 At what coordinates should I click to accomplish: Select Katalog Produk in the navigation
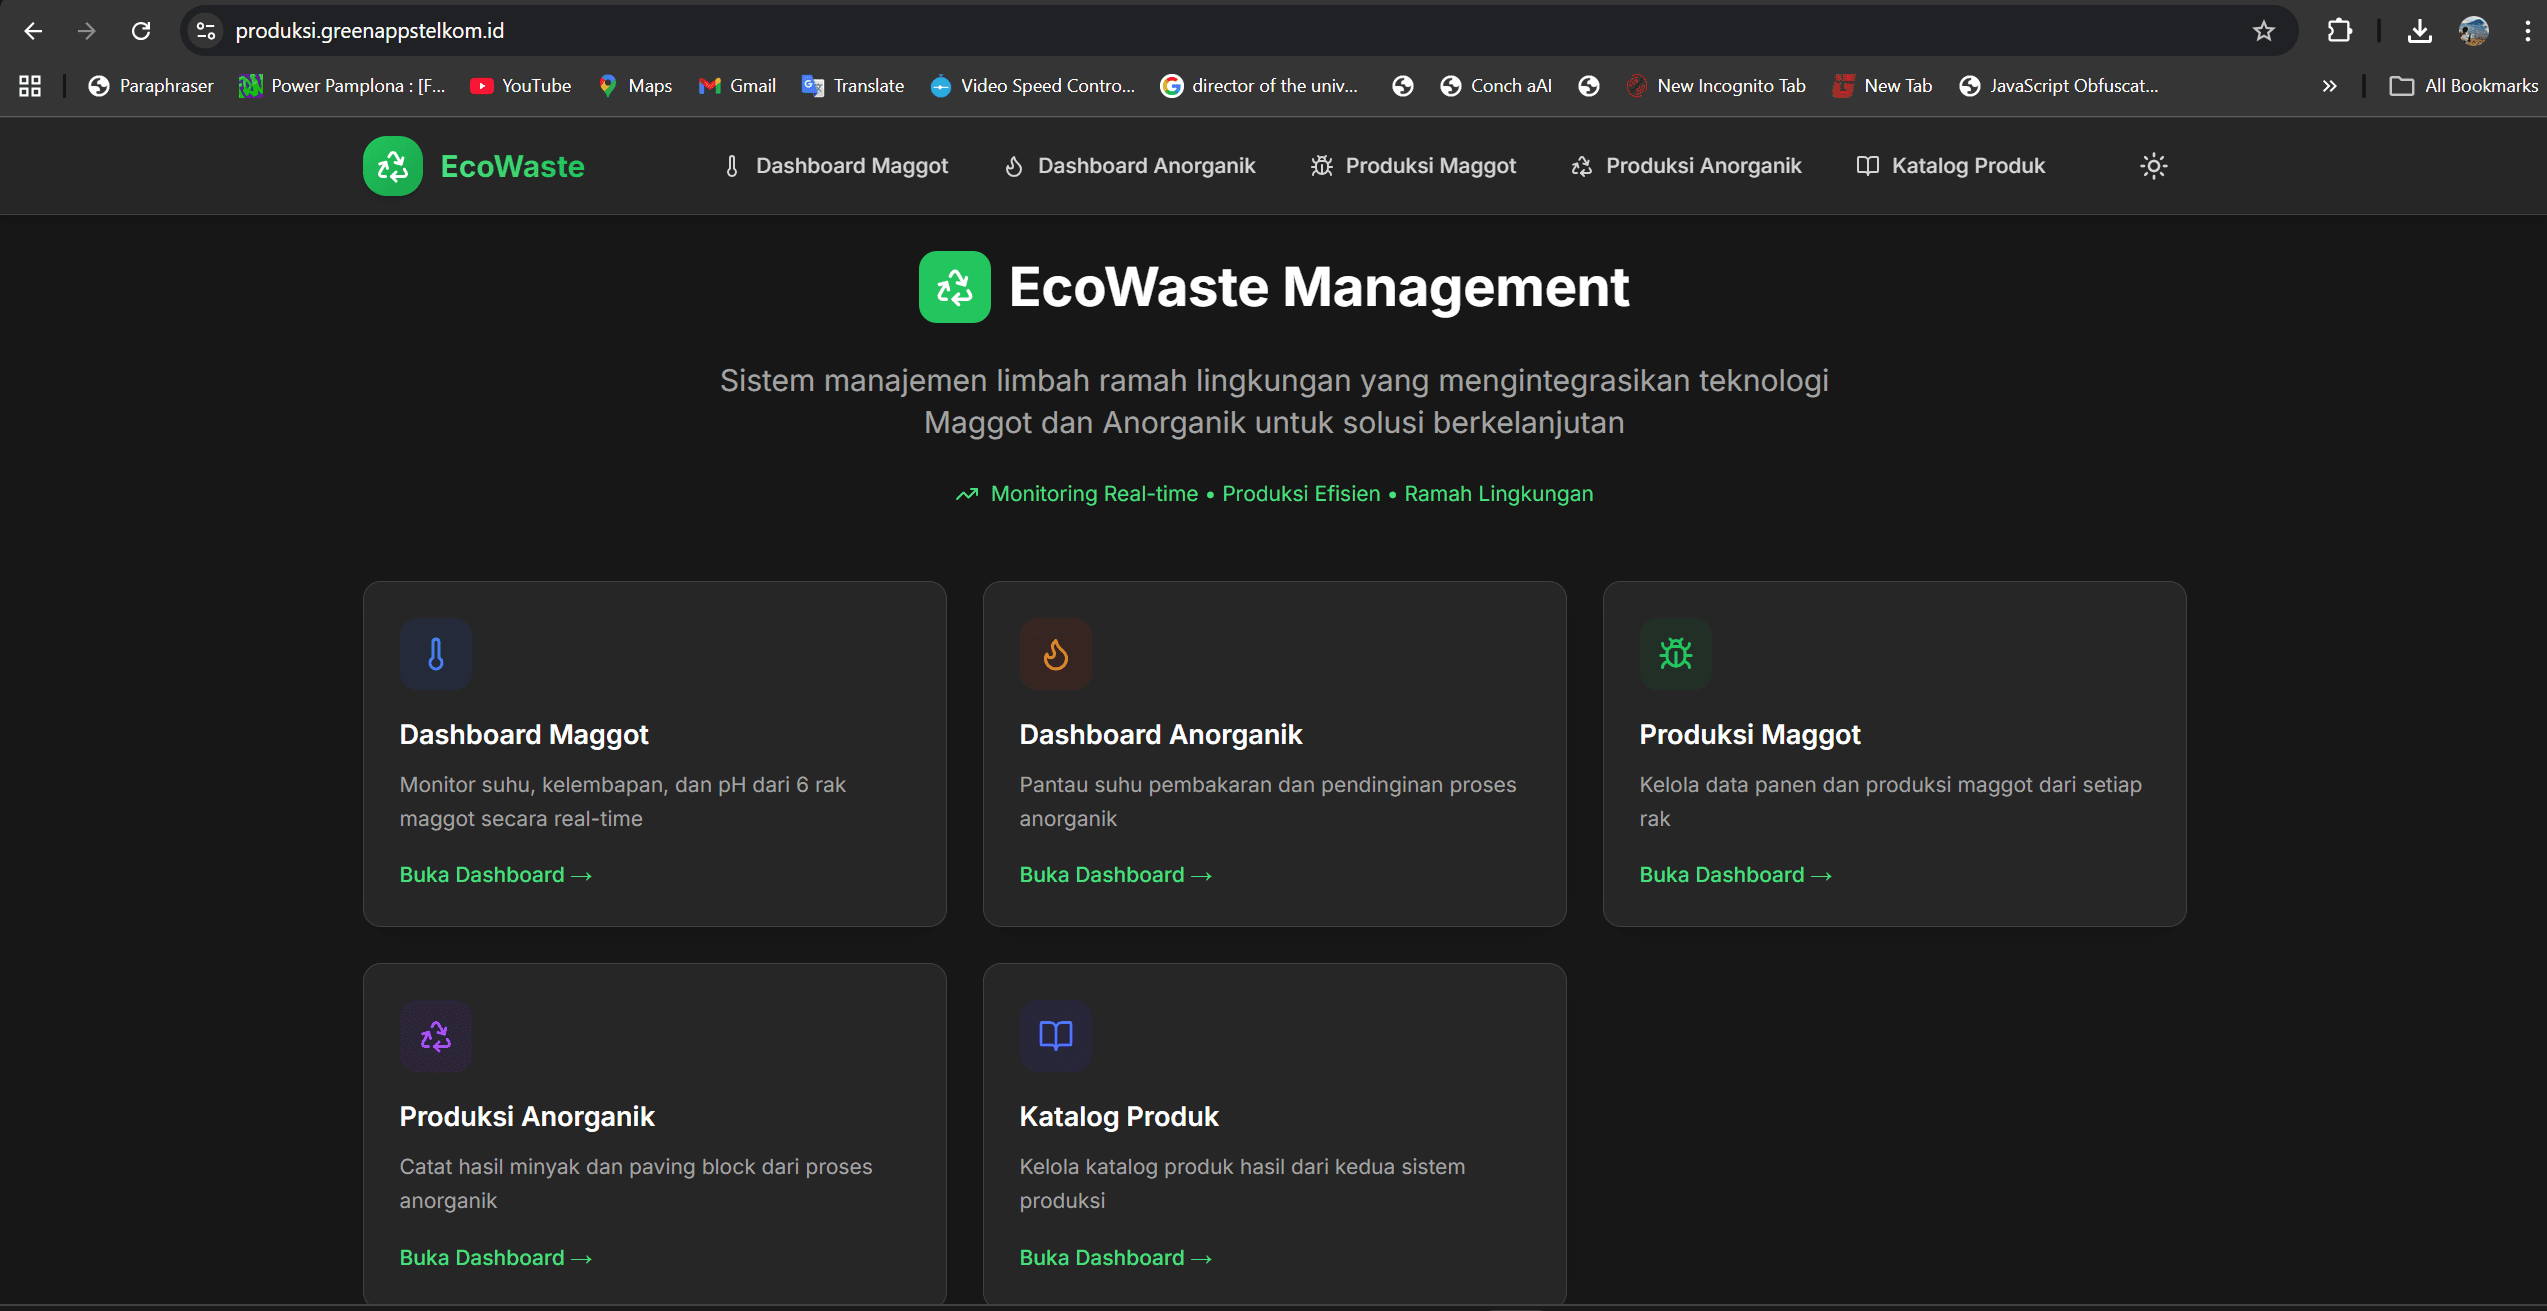[x=1950, y=166]
